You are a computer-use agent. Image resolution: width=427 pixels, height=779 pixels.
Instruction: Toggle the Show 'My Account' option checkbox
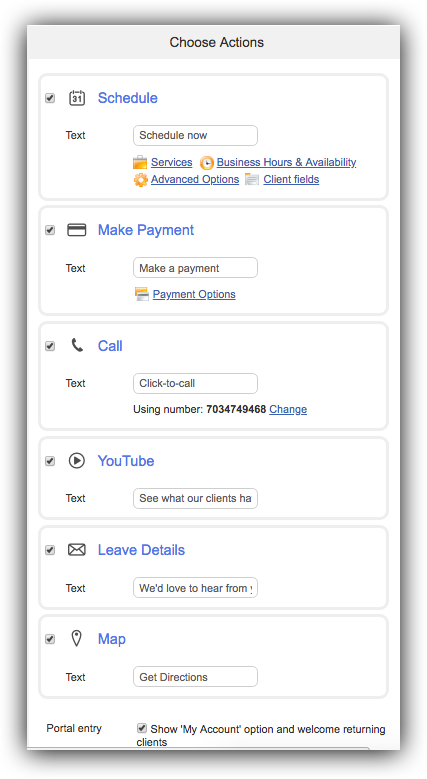click(142, 728)
